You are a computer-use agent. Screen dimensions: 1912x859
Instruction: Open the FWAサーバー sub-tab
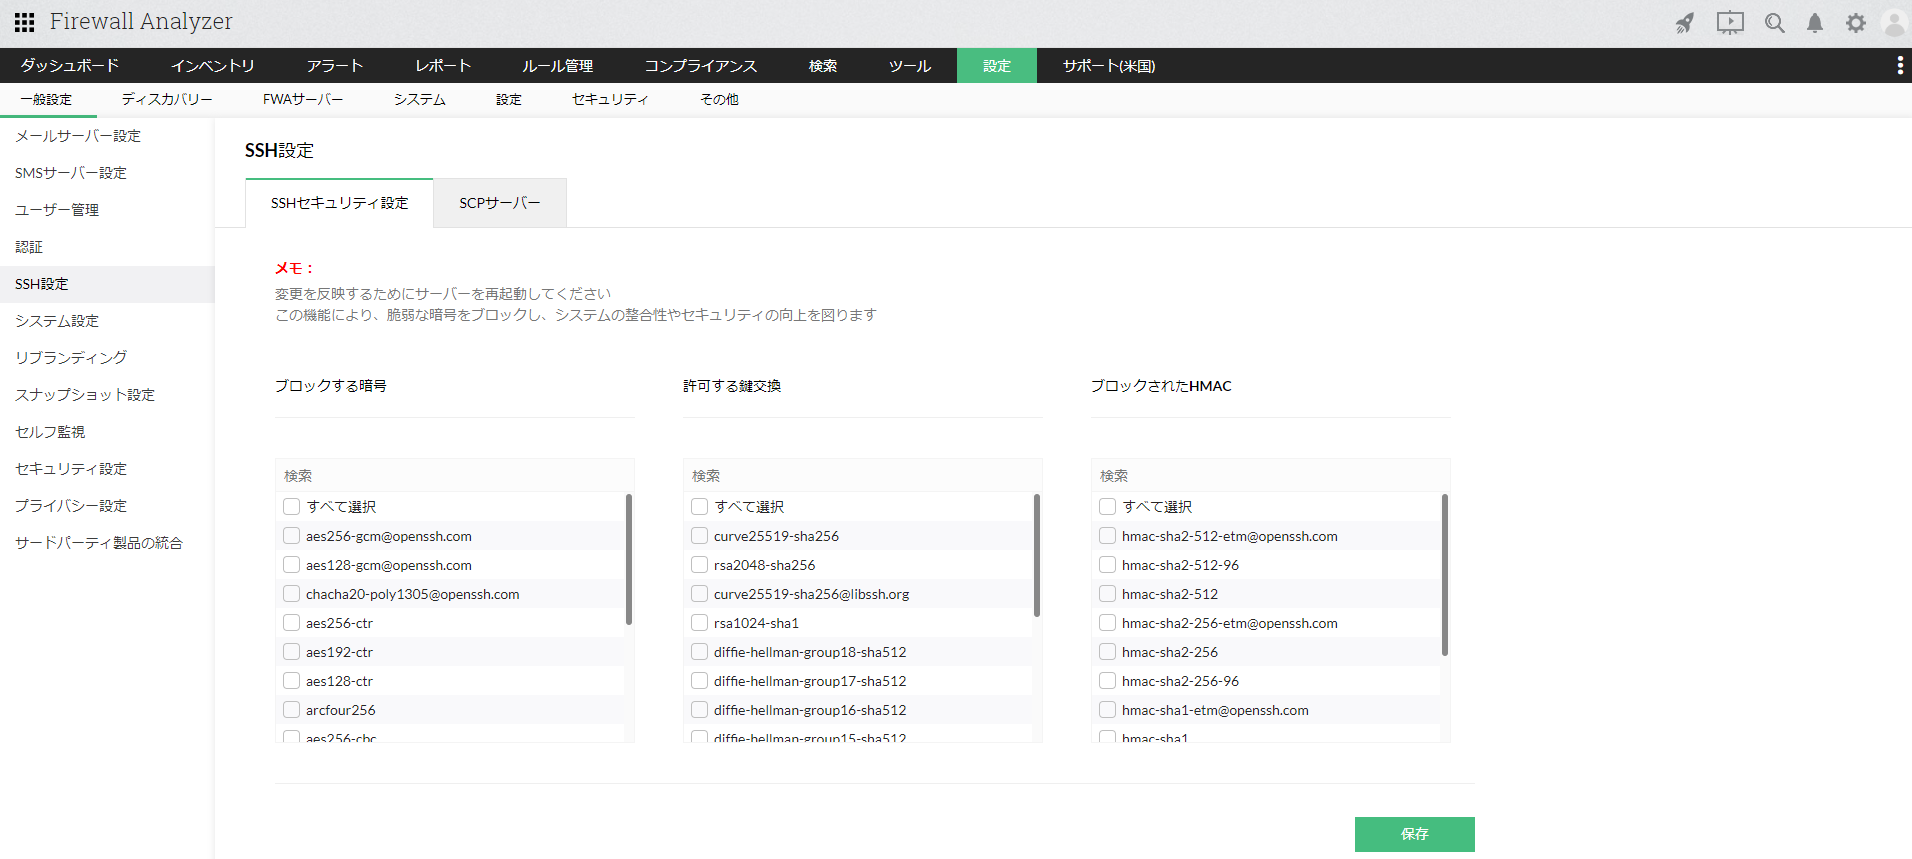[x=303, y=100]
